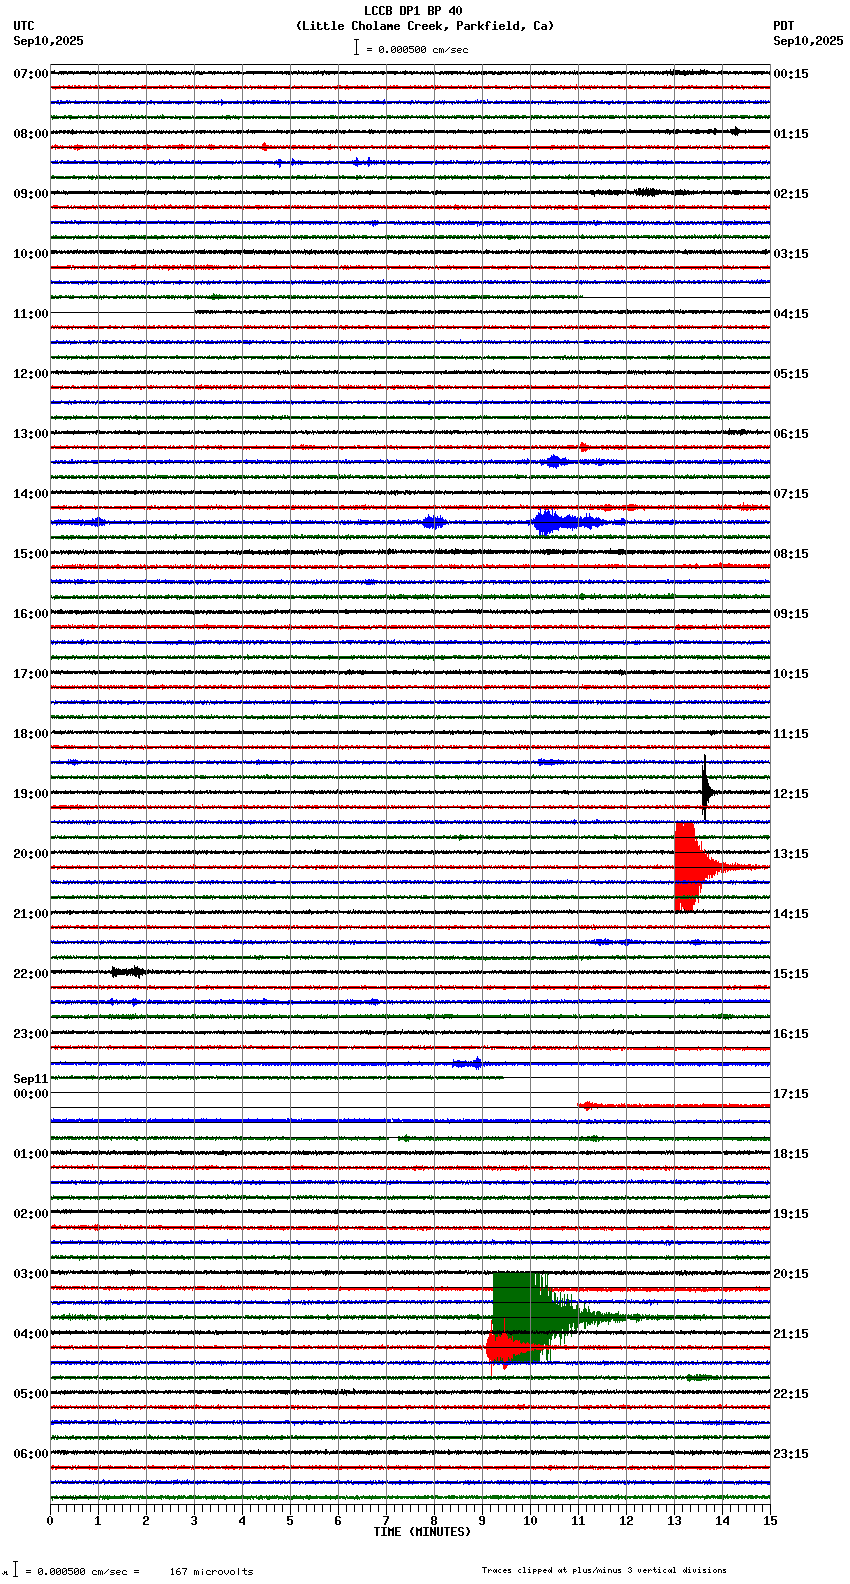Viewport: 850px width, 1584px height.
Task: Click the PDT time label '07:15'
Action: click(x=791, y=494)
